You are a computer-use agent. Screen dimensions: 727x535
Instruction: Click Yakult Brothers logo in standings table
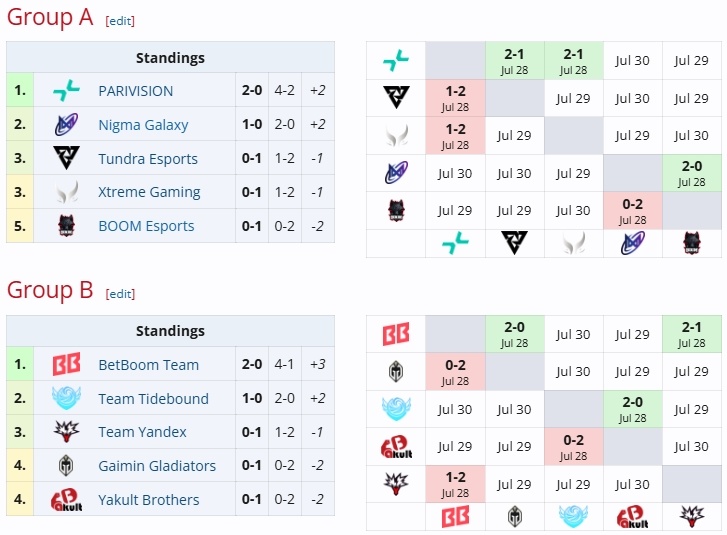tap(66, 500)
